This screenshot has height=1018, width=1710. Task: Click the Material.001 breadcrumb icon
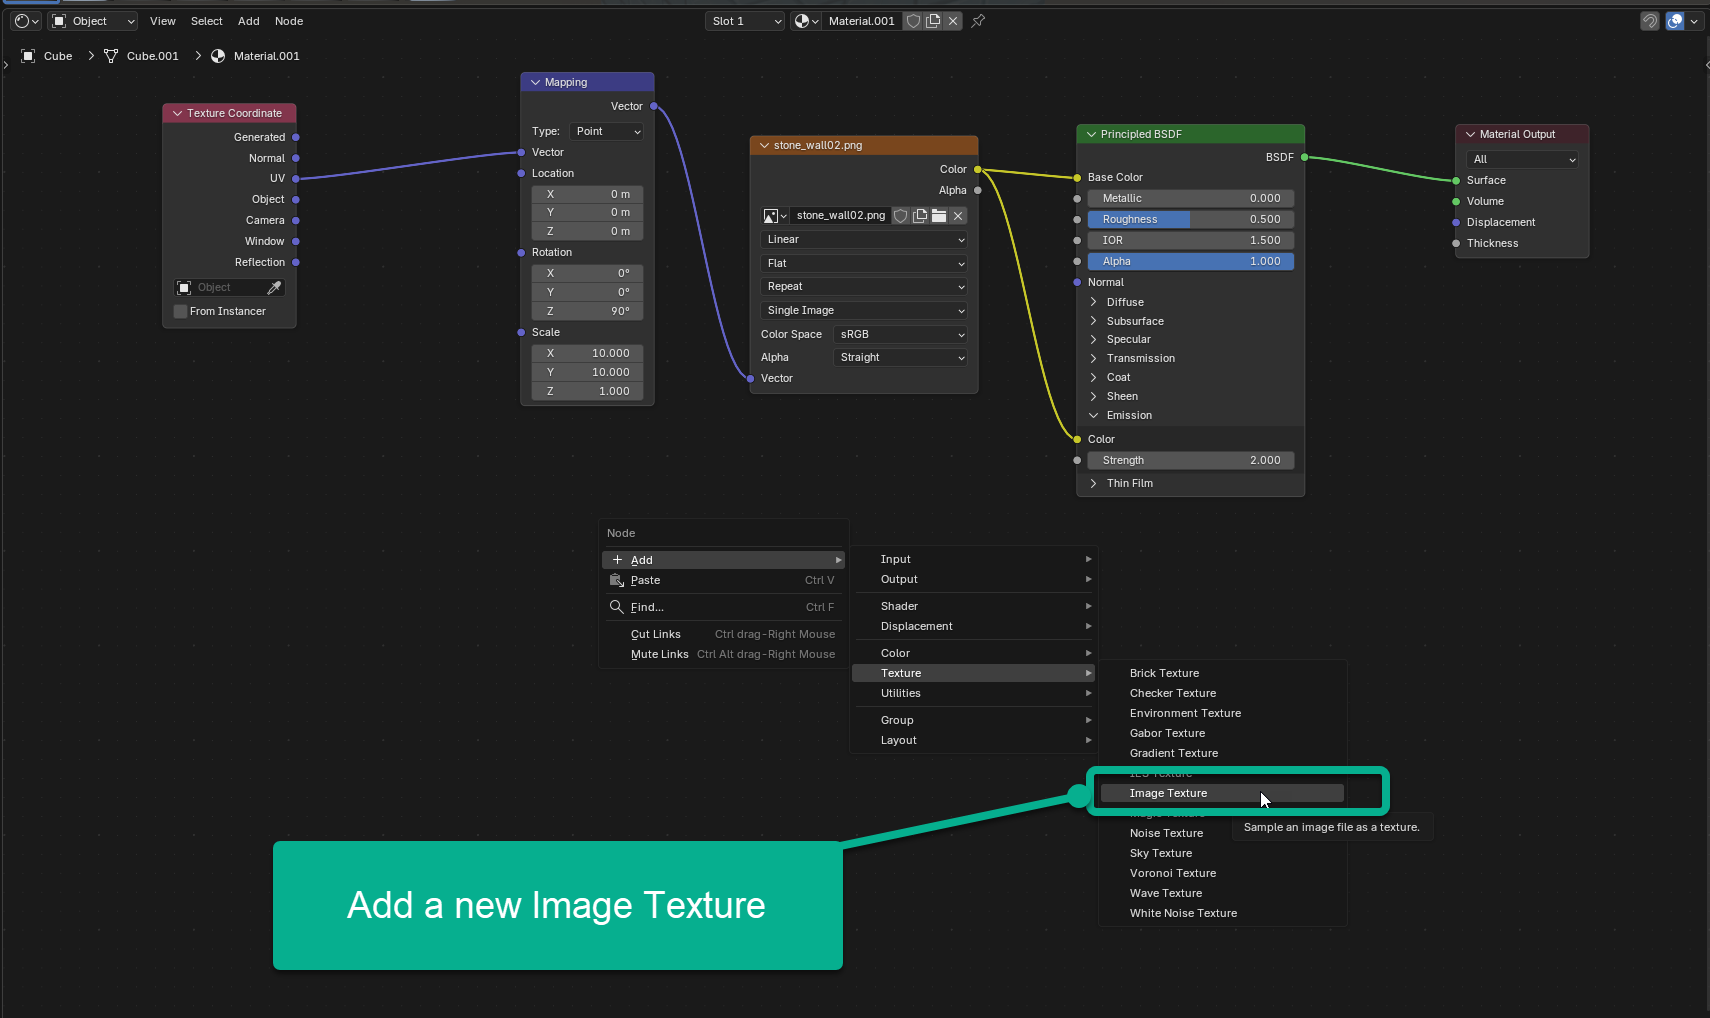[x=218, y=56]
